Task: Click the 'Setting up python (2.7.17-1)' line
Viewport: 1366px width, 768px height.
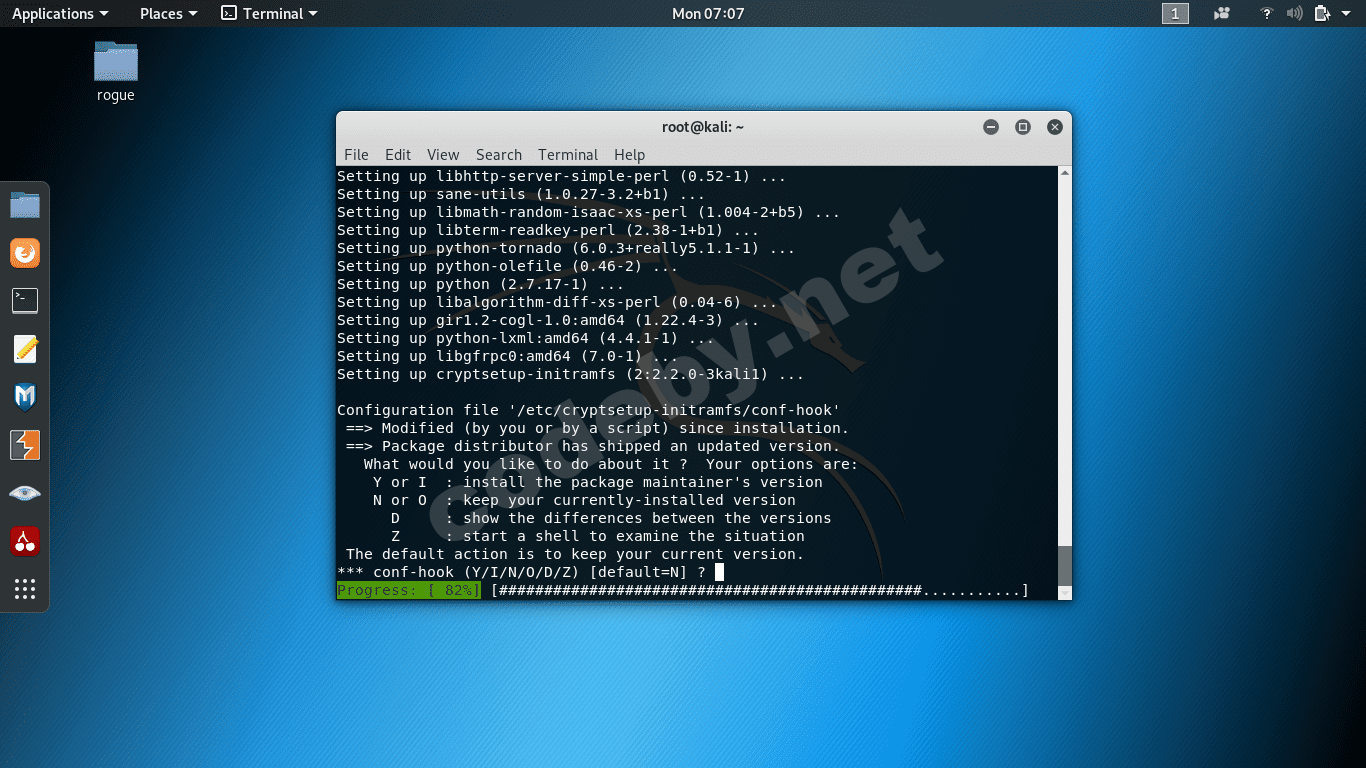Action: pyautogui.click(x=481, y=284)
